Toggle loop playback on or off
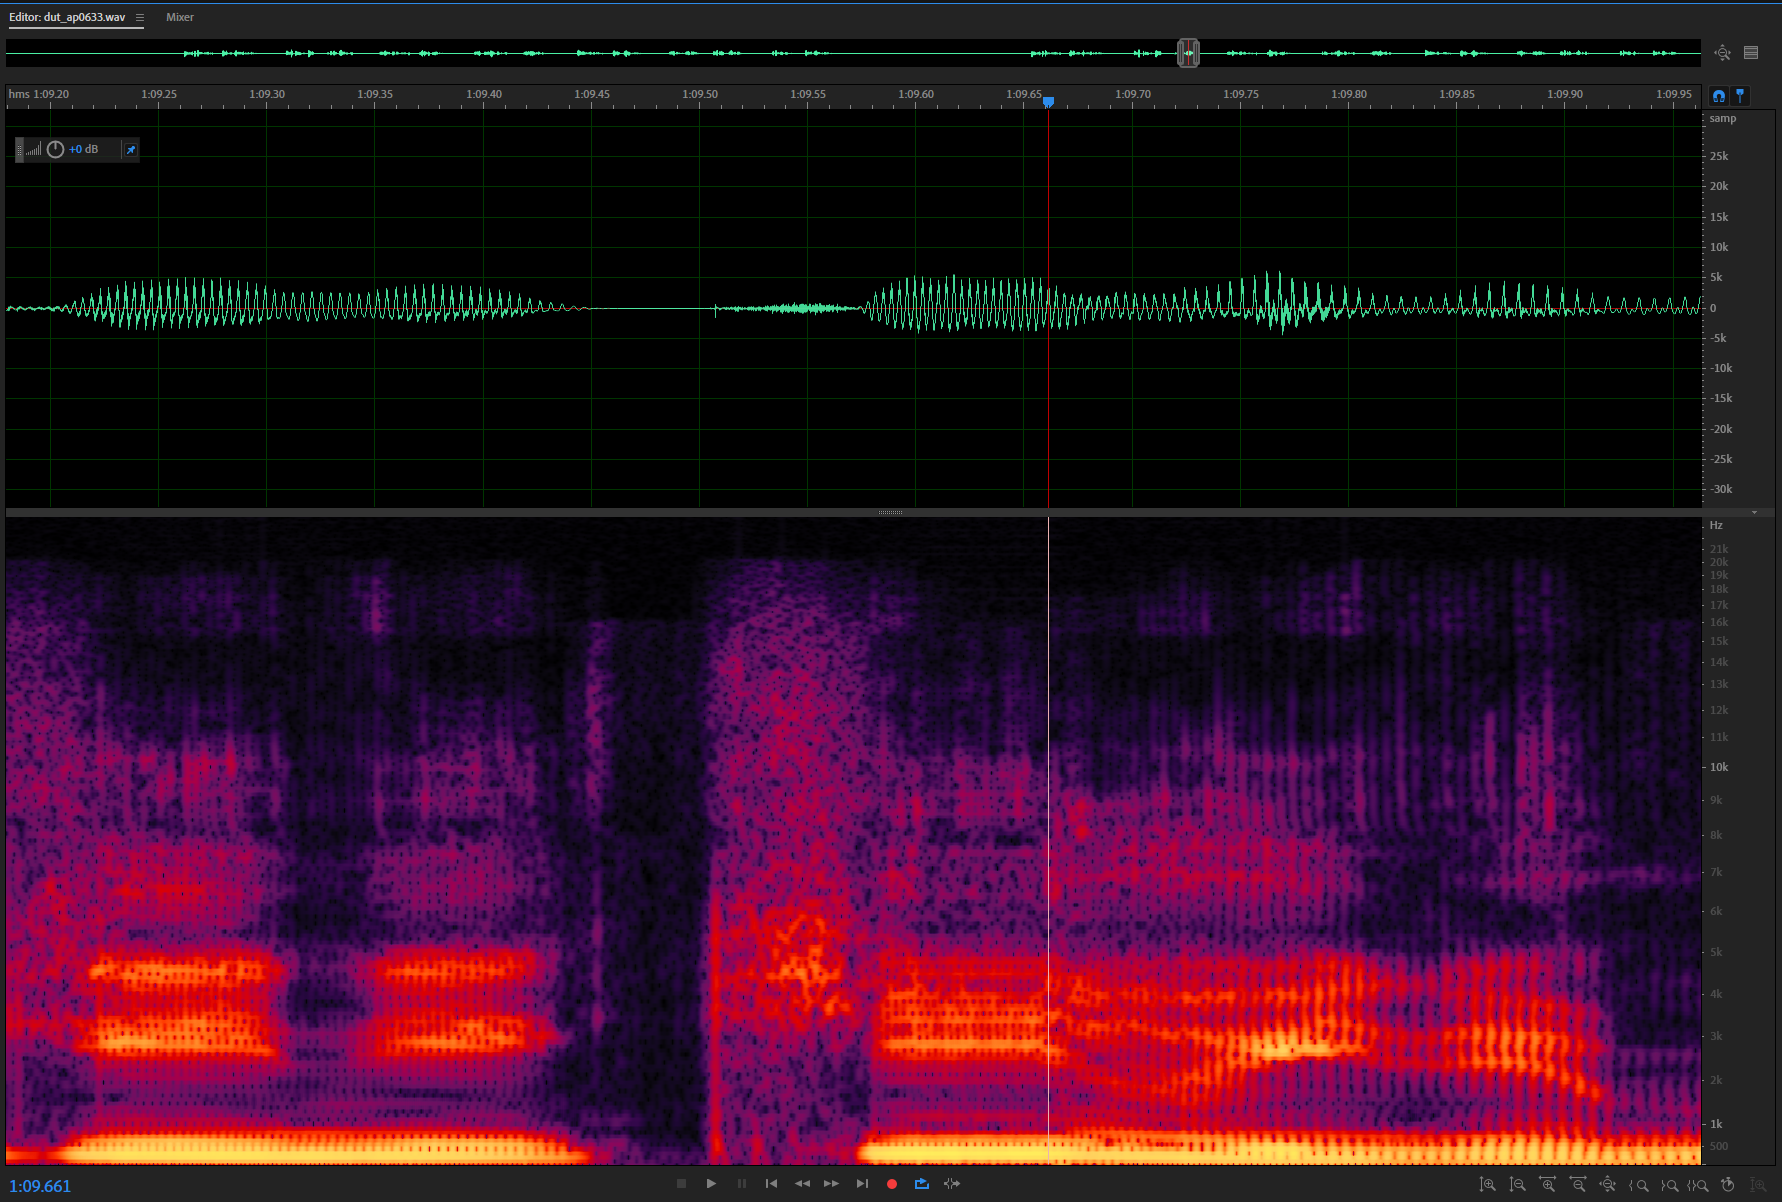 pos(921,1184)
